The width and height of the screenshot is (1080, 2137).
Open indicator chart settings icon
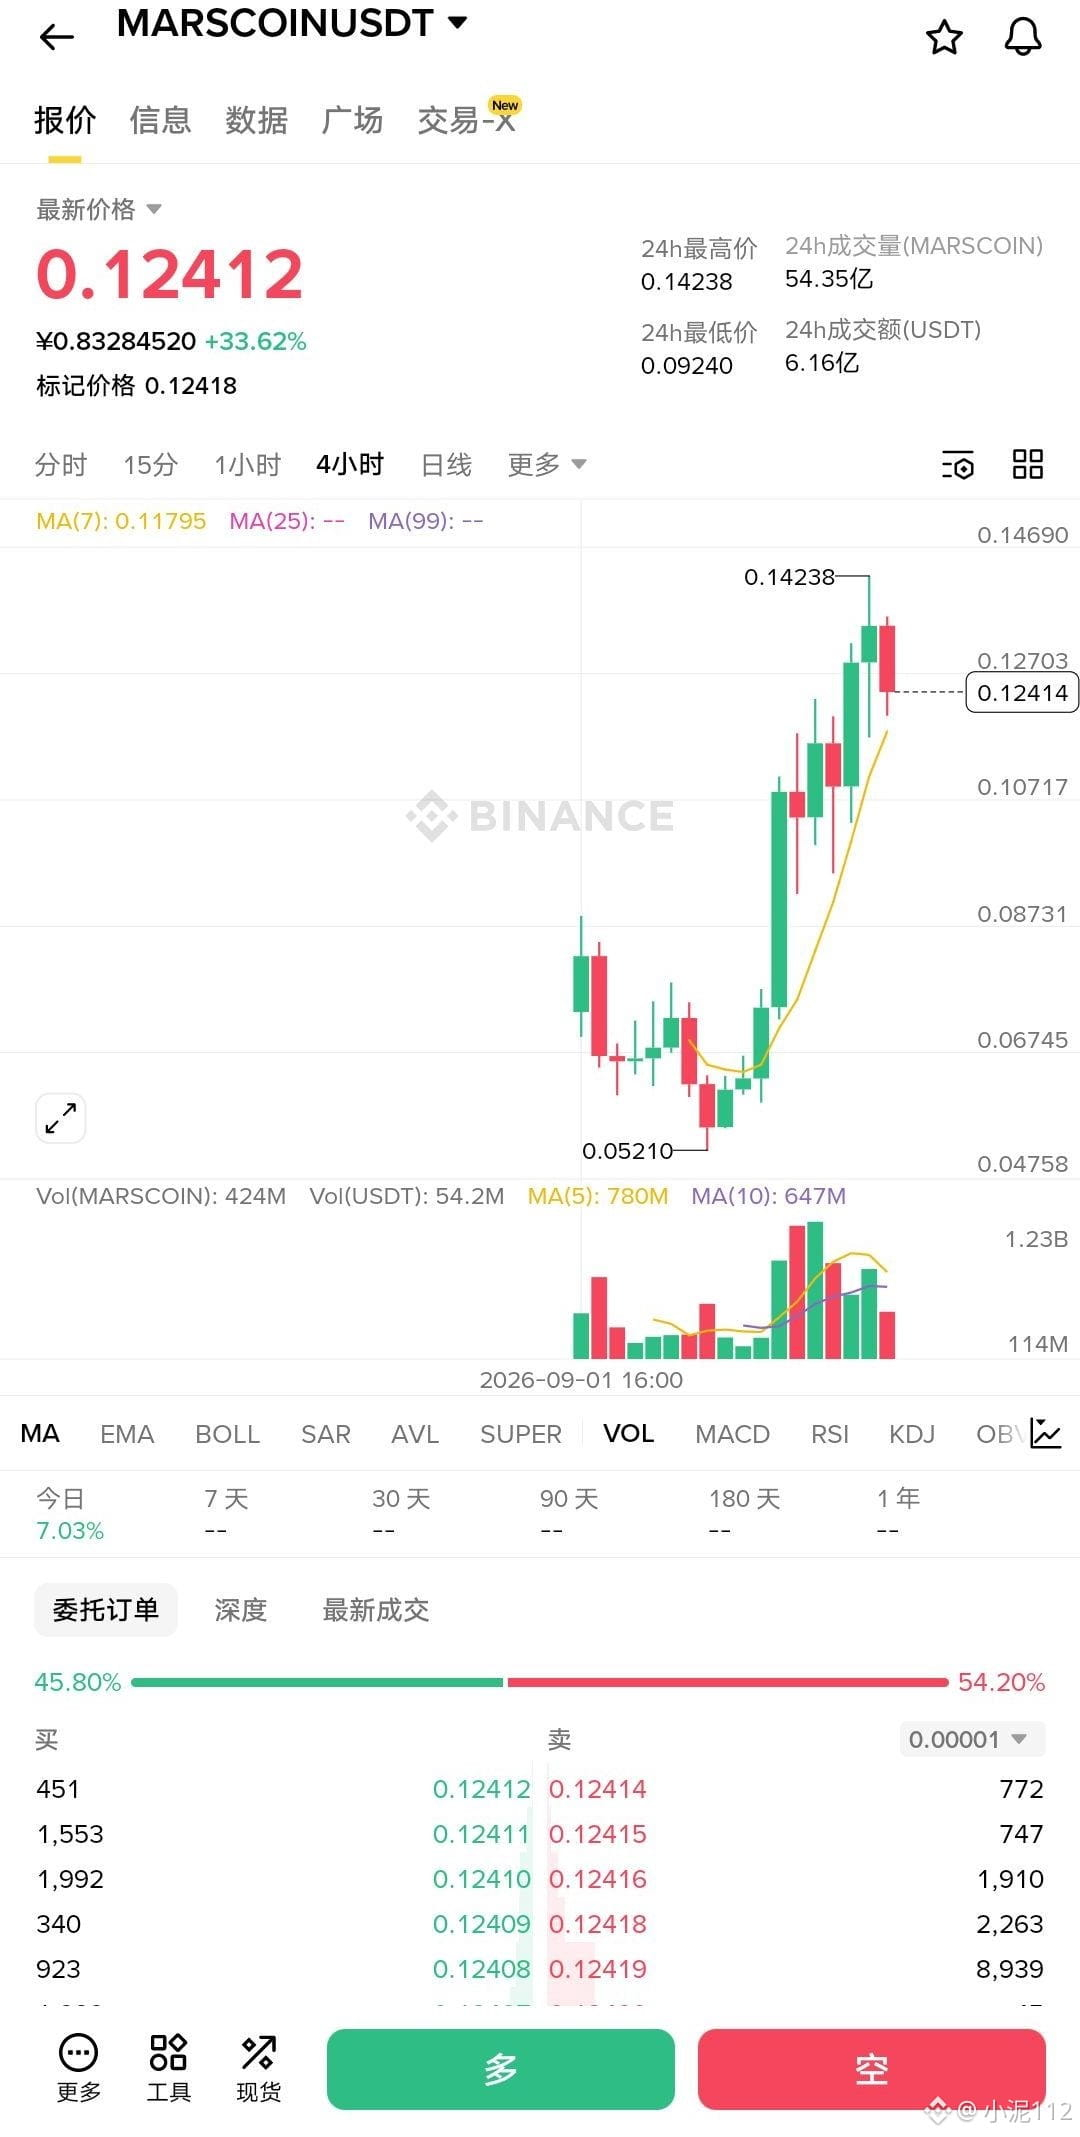[1046, 1433]
